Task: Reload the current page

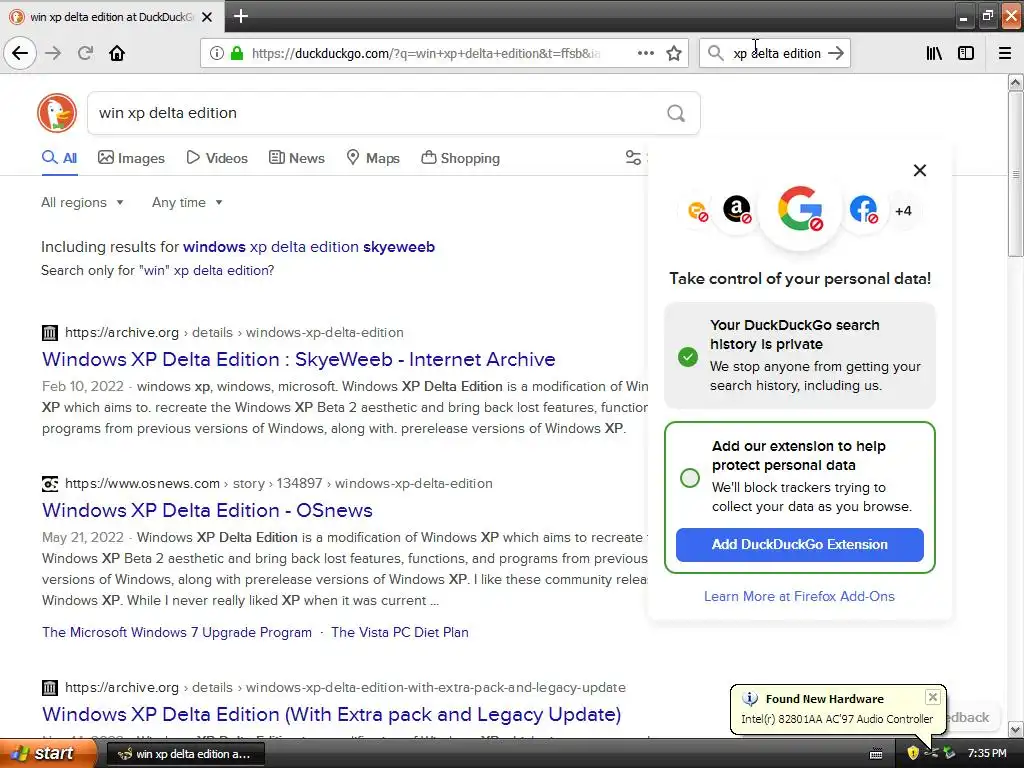Action: 86,53
